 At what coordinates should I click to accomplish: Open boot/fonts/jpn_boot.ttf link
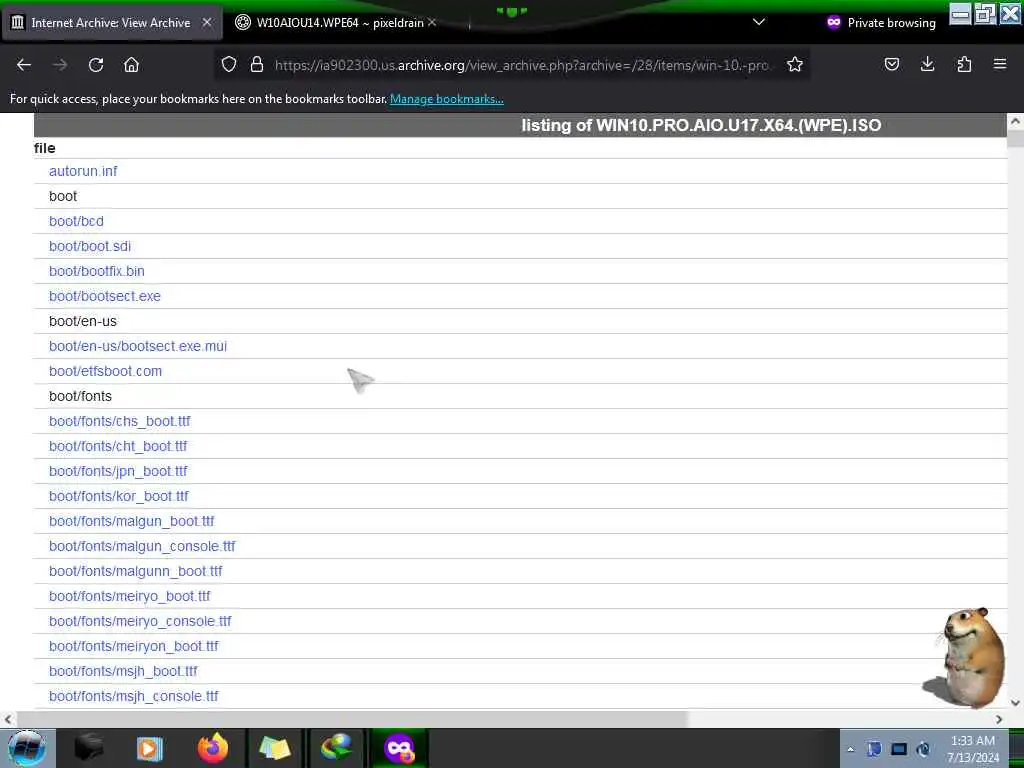coord(118,471)
